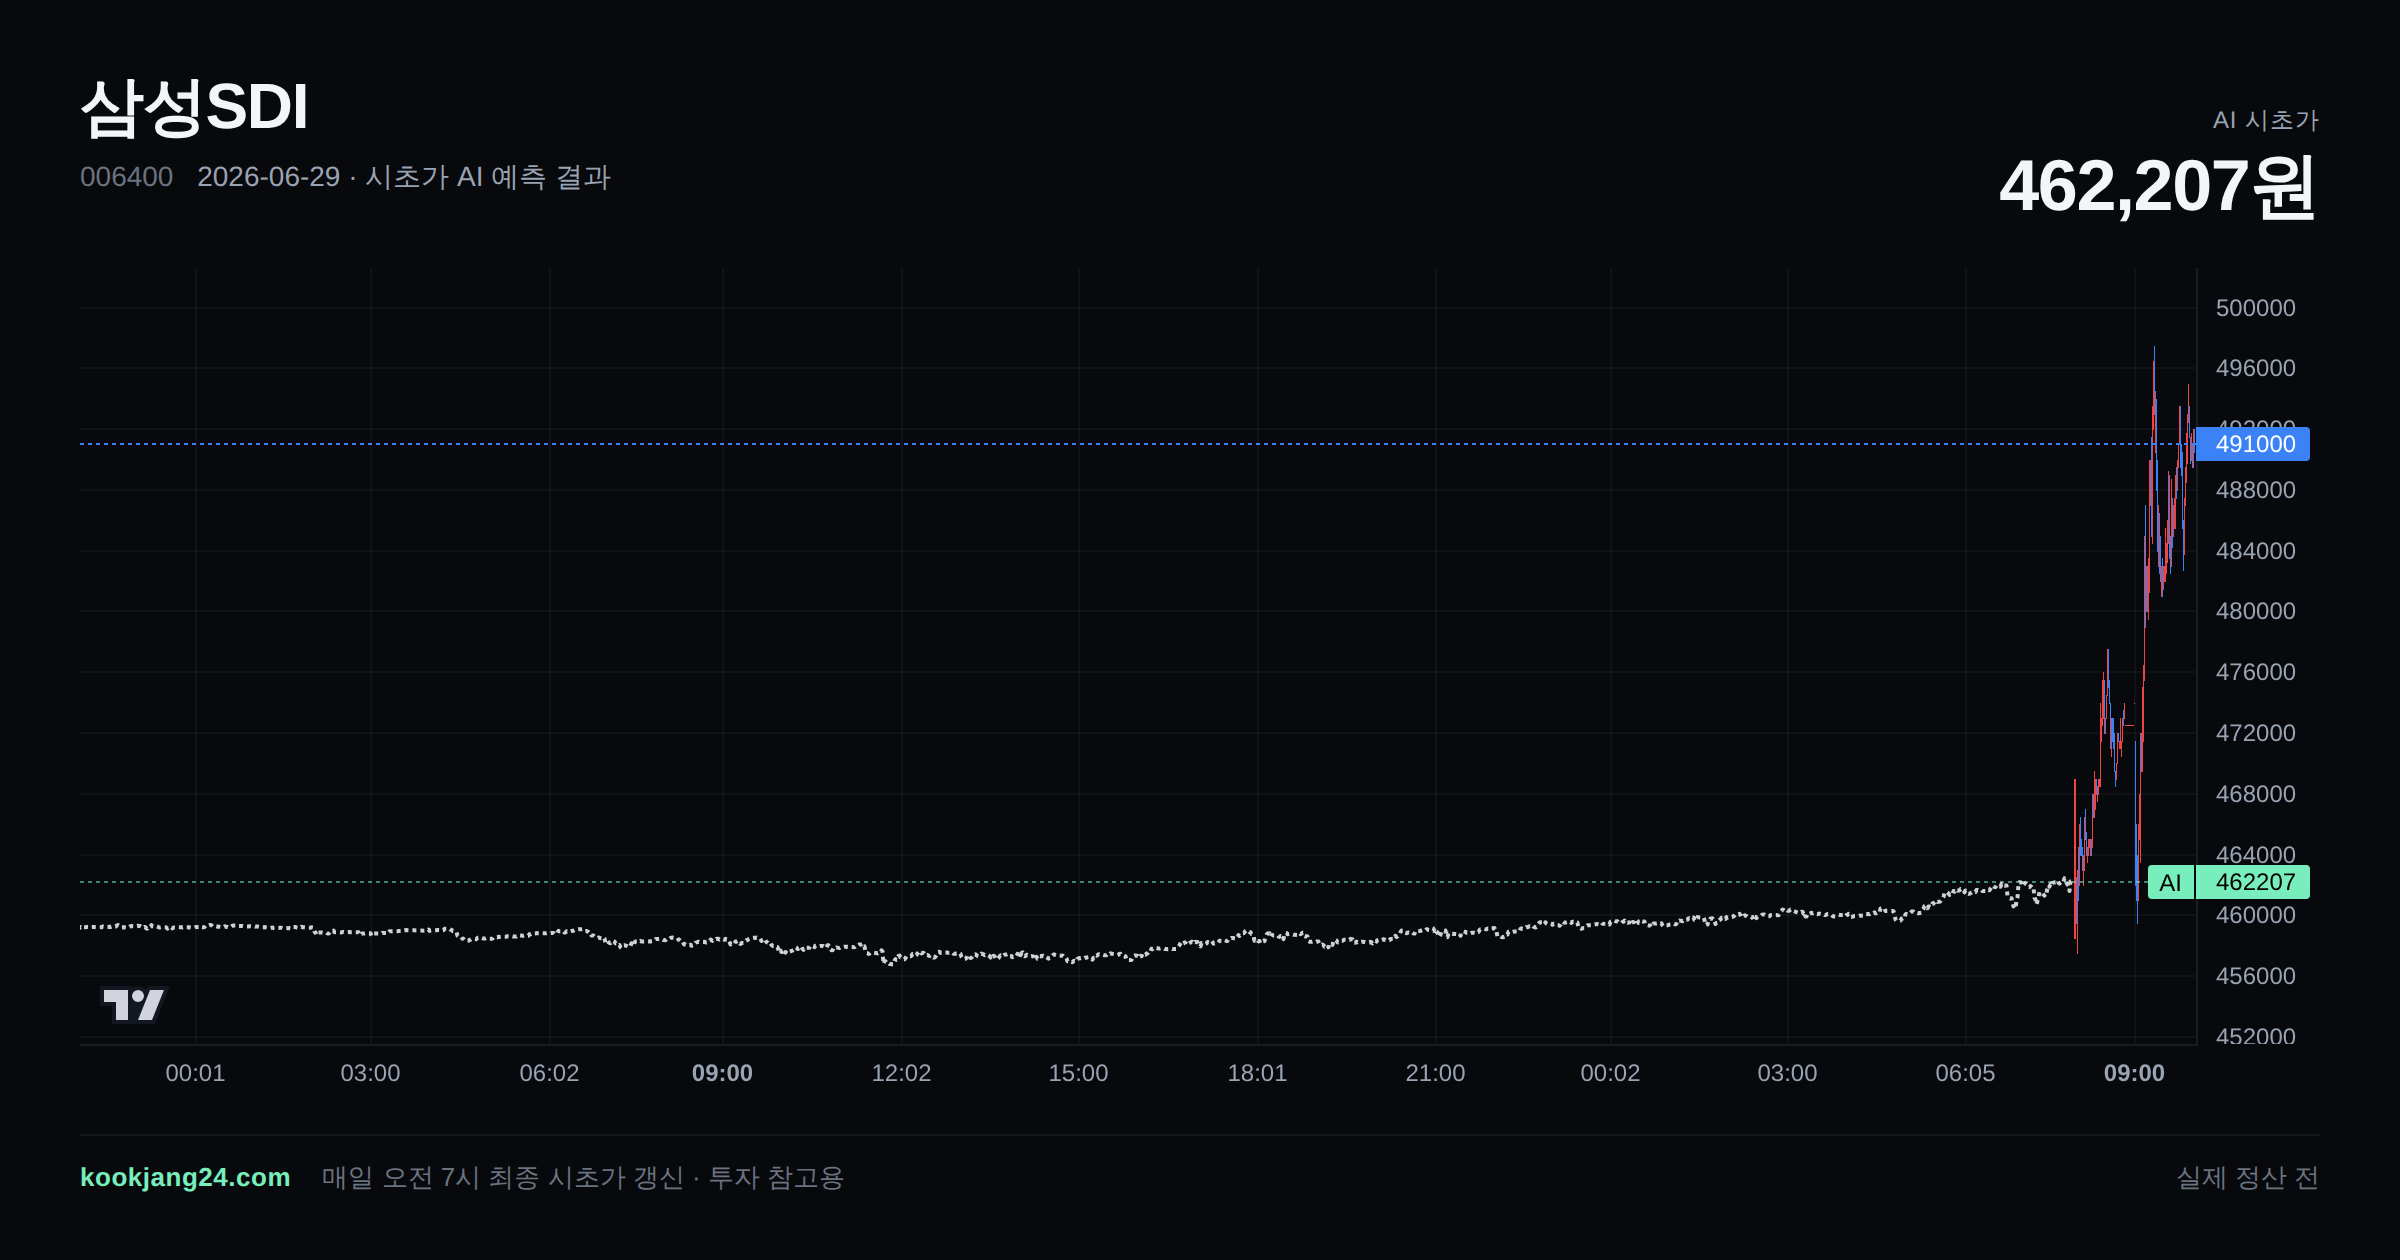Click the 21:00 time axis label

[x=1435, y=1073]
